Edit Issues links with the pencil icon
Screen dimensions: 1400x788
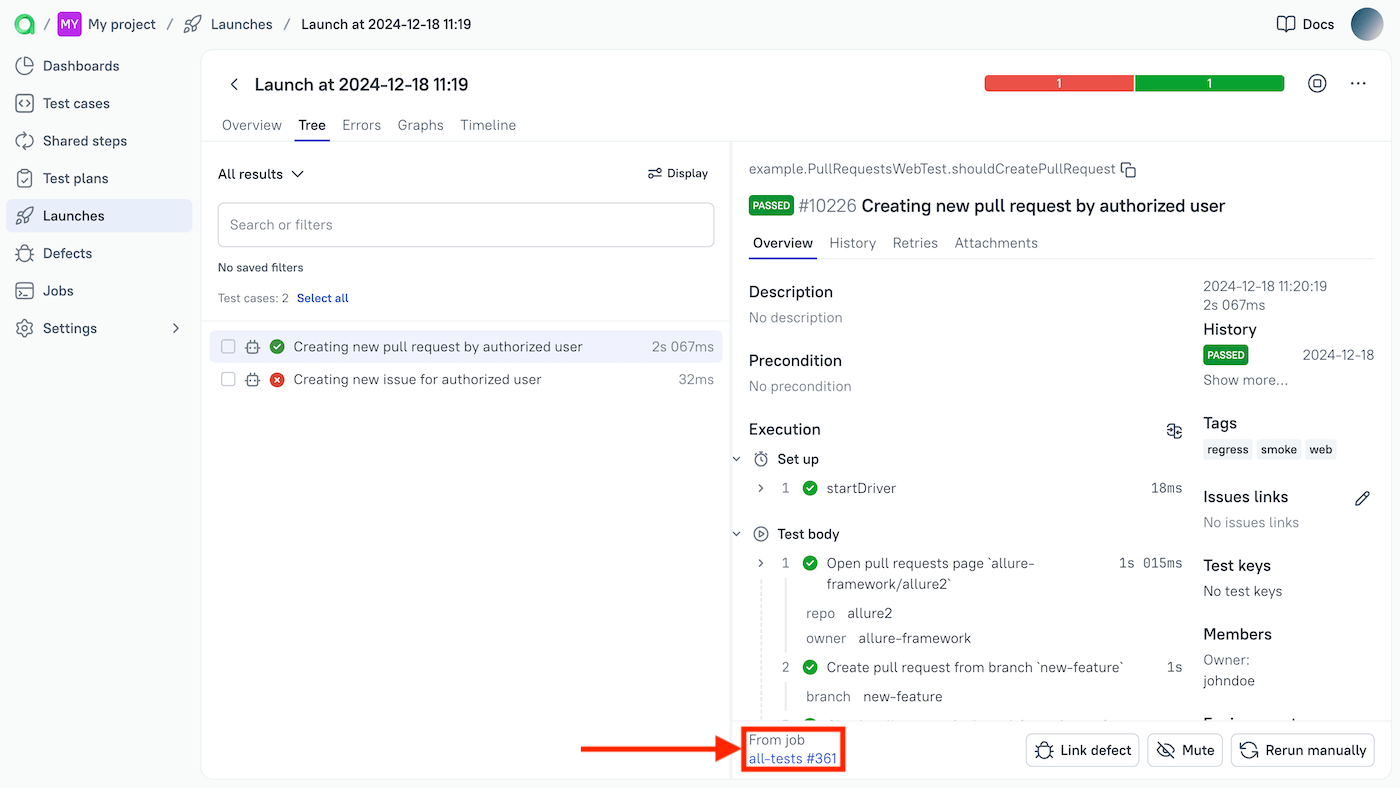tap(1362, 497)
